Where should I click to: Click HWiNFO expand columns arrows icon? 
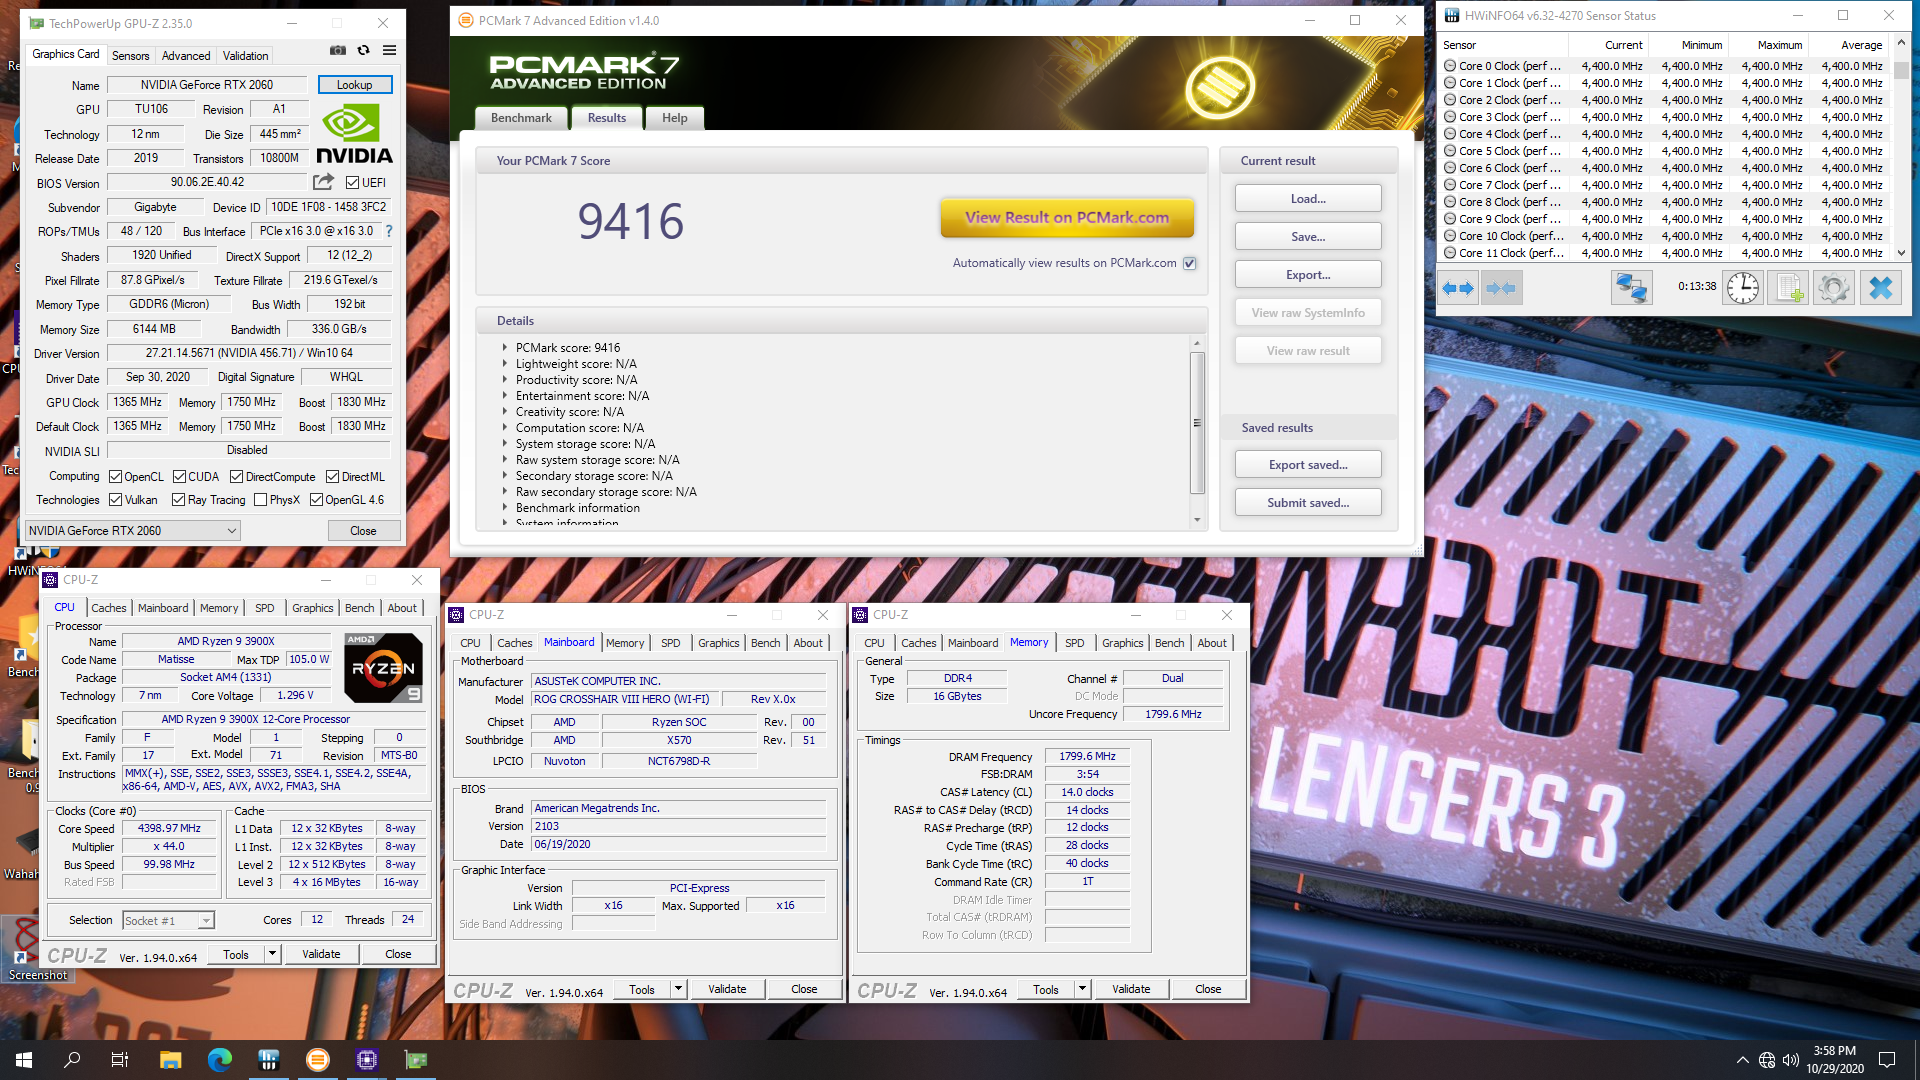(1459, 288)
